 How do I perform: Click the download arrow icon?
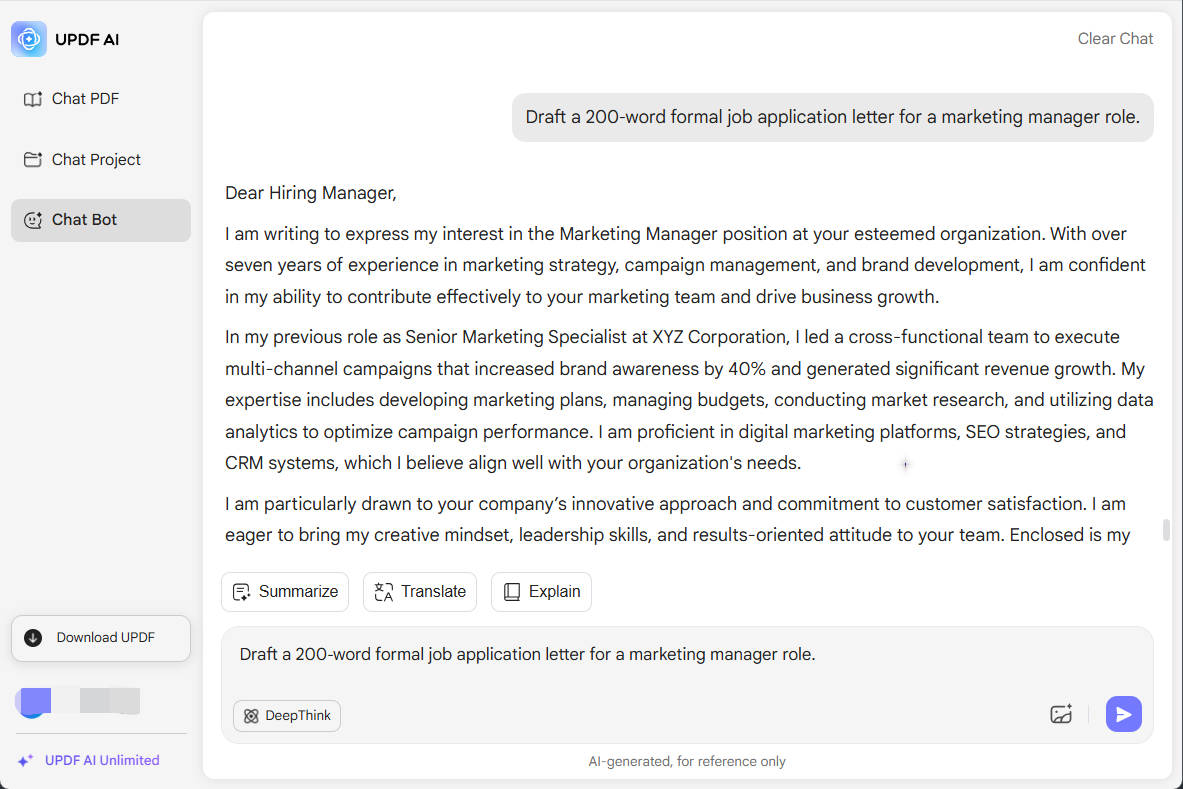click(x=33, y=638)
